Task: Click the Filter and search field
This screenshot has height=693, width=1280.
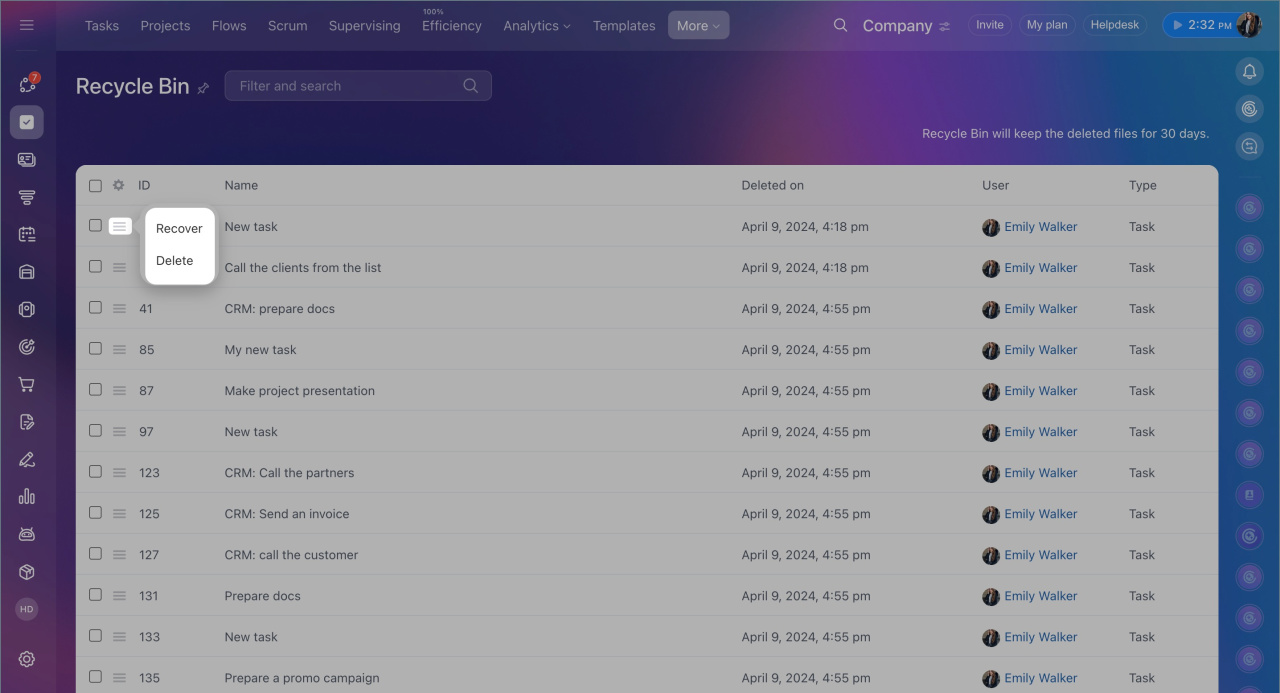Action: tap(345, 86)
